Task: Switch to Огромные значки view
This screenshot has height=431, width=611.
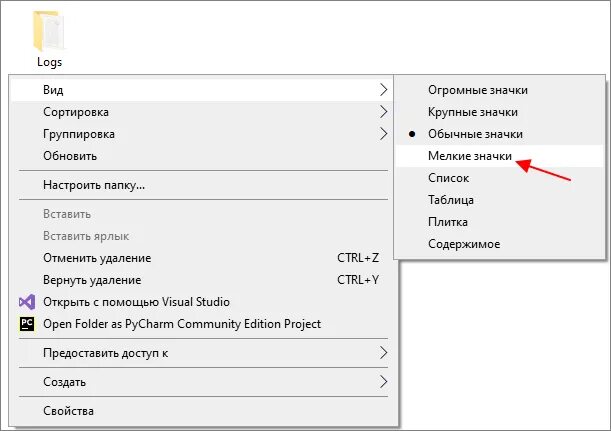Action: [x=477, y=90]
